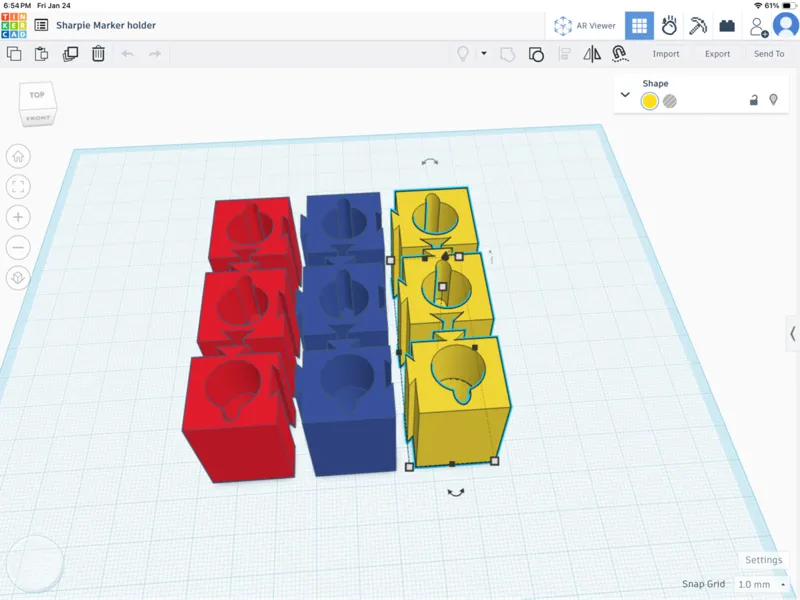Open the user profile avatar

pyautogui.click(x=786, y=25)
